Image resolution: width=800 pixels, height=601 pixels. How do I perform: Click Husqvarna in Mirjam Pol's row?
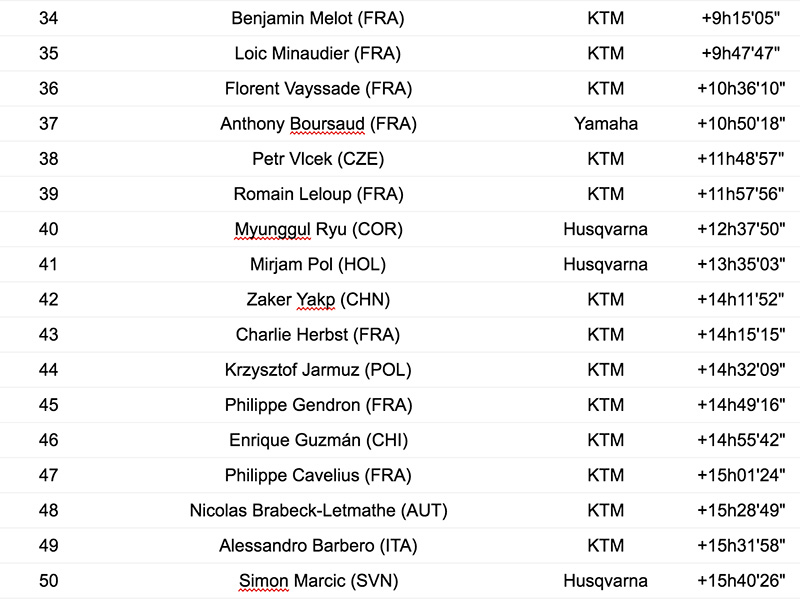(605, 265)
